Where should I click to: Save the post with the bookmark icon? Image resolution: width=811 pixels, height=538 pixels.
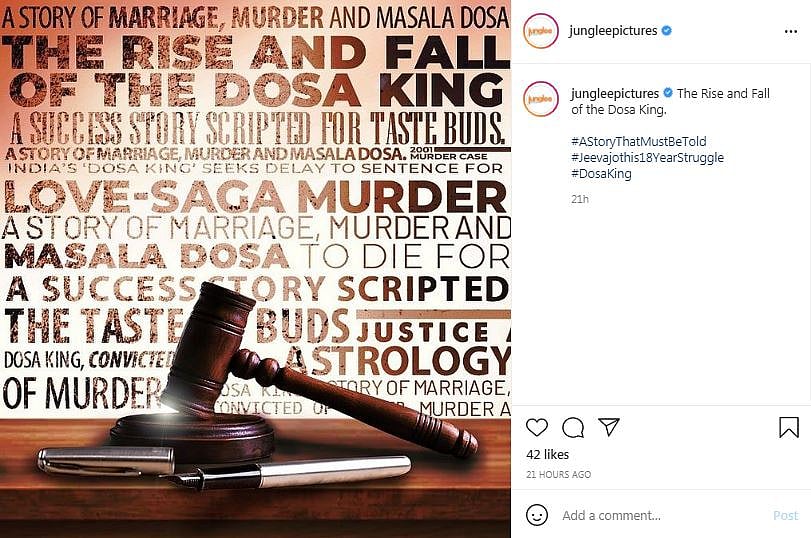(789, 427)
